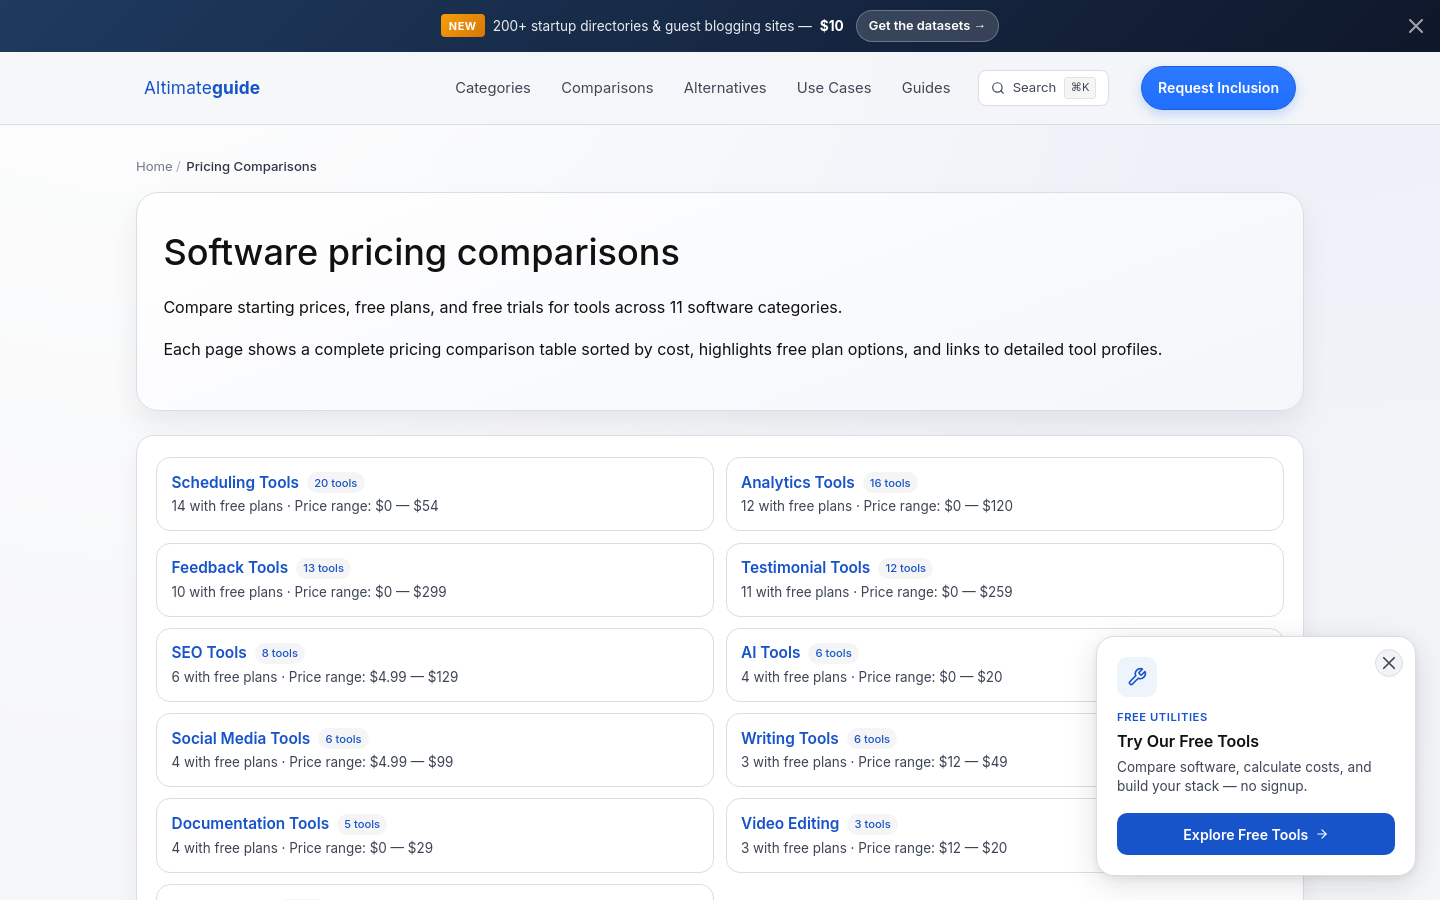Click Request Inclusion button
Viewport: 1440px width, 900px height.
tap(1218, 88)
